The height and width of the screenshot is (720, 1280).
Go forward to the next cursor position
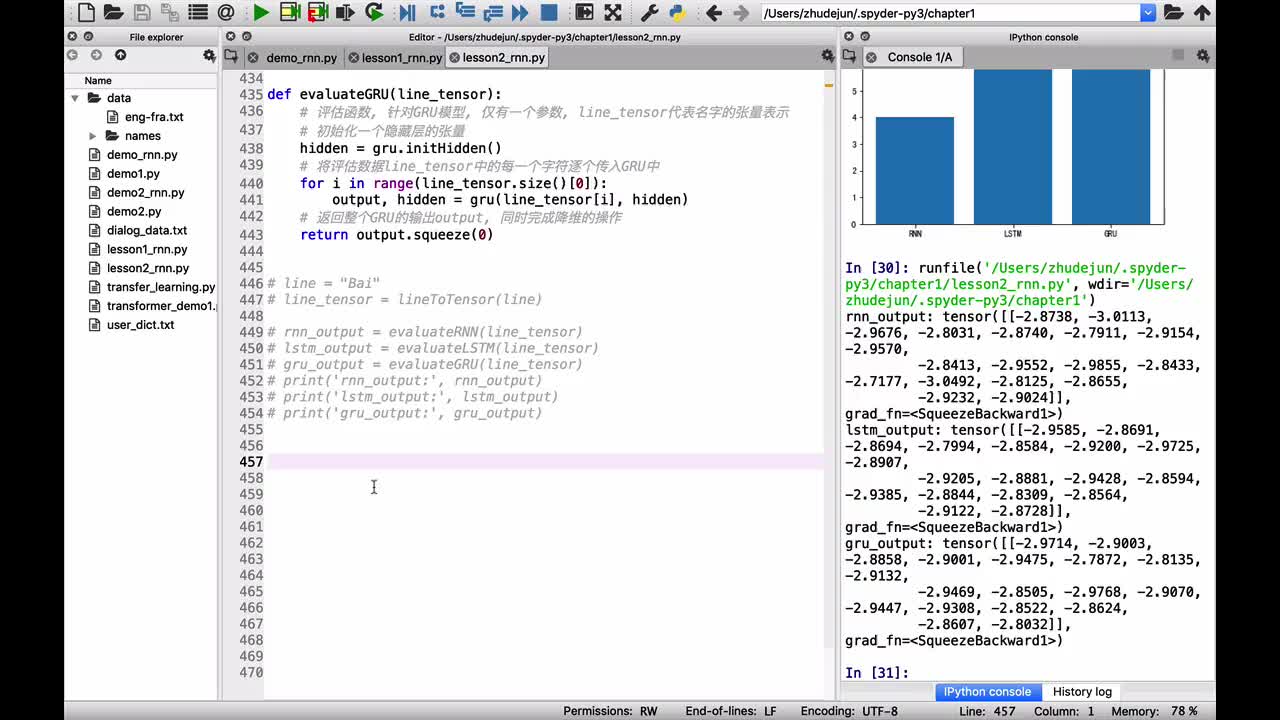741,13
